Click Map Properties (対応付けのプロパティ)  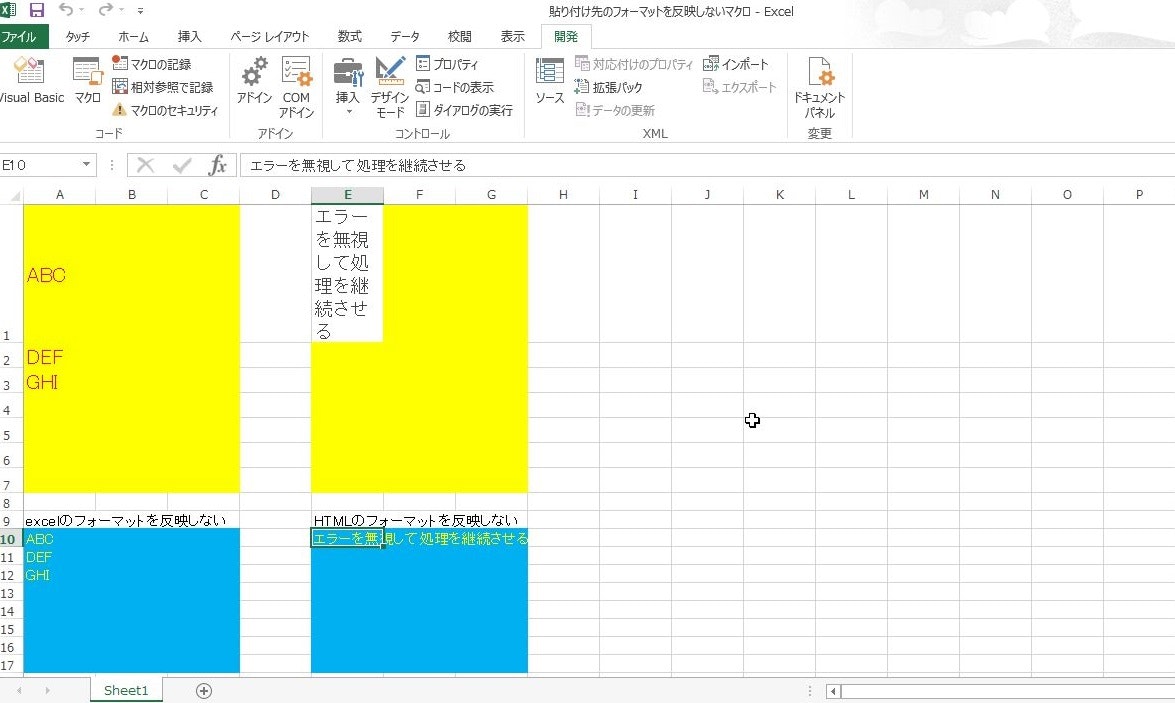[x=634, y=64]
